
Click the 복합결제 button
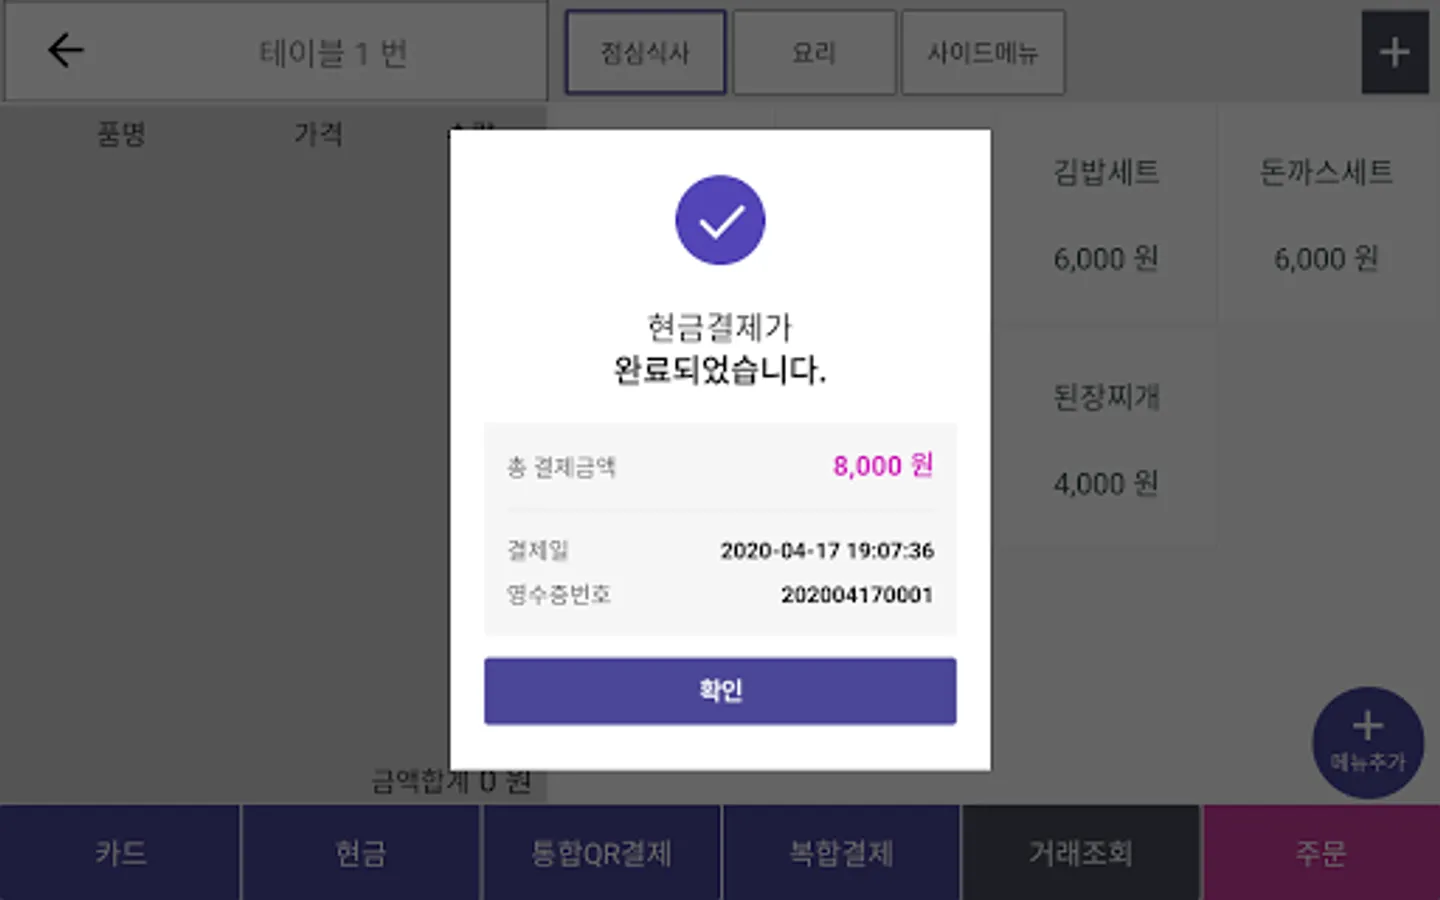pos(841,853)
